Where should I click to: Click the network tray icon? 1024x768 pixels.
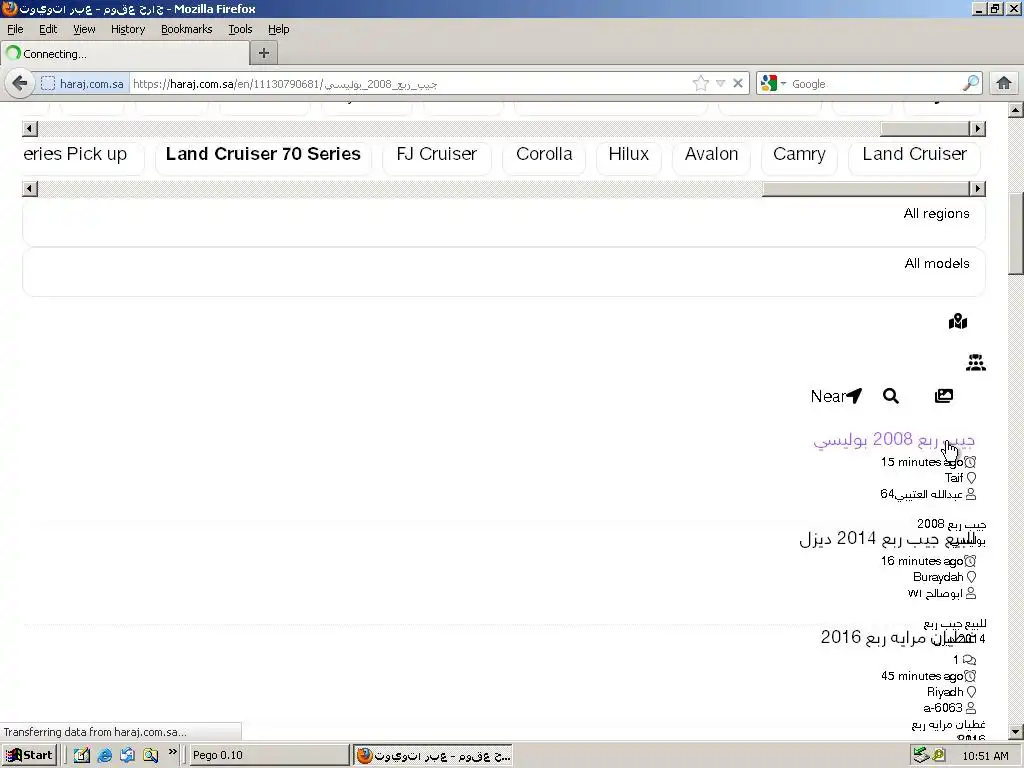tap(921, 755)
